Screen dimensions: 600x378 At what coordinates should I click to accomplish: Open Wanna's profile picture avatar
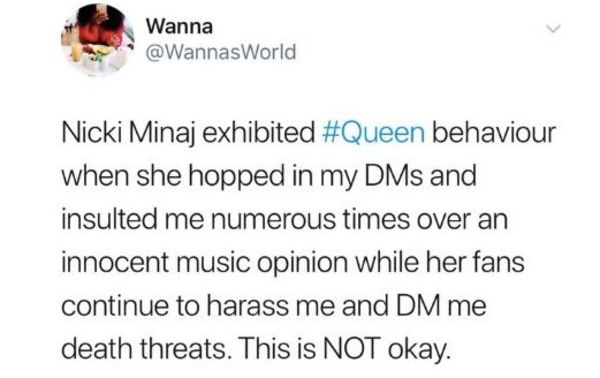pyautogui.click(x=98, y=40)
